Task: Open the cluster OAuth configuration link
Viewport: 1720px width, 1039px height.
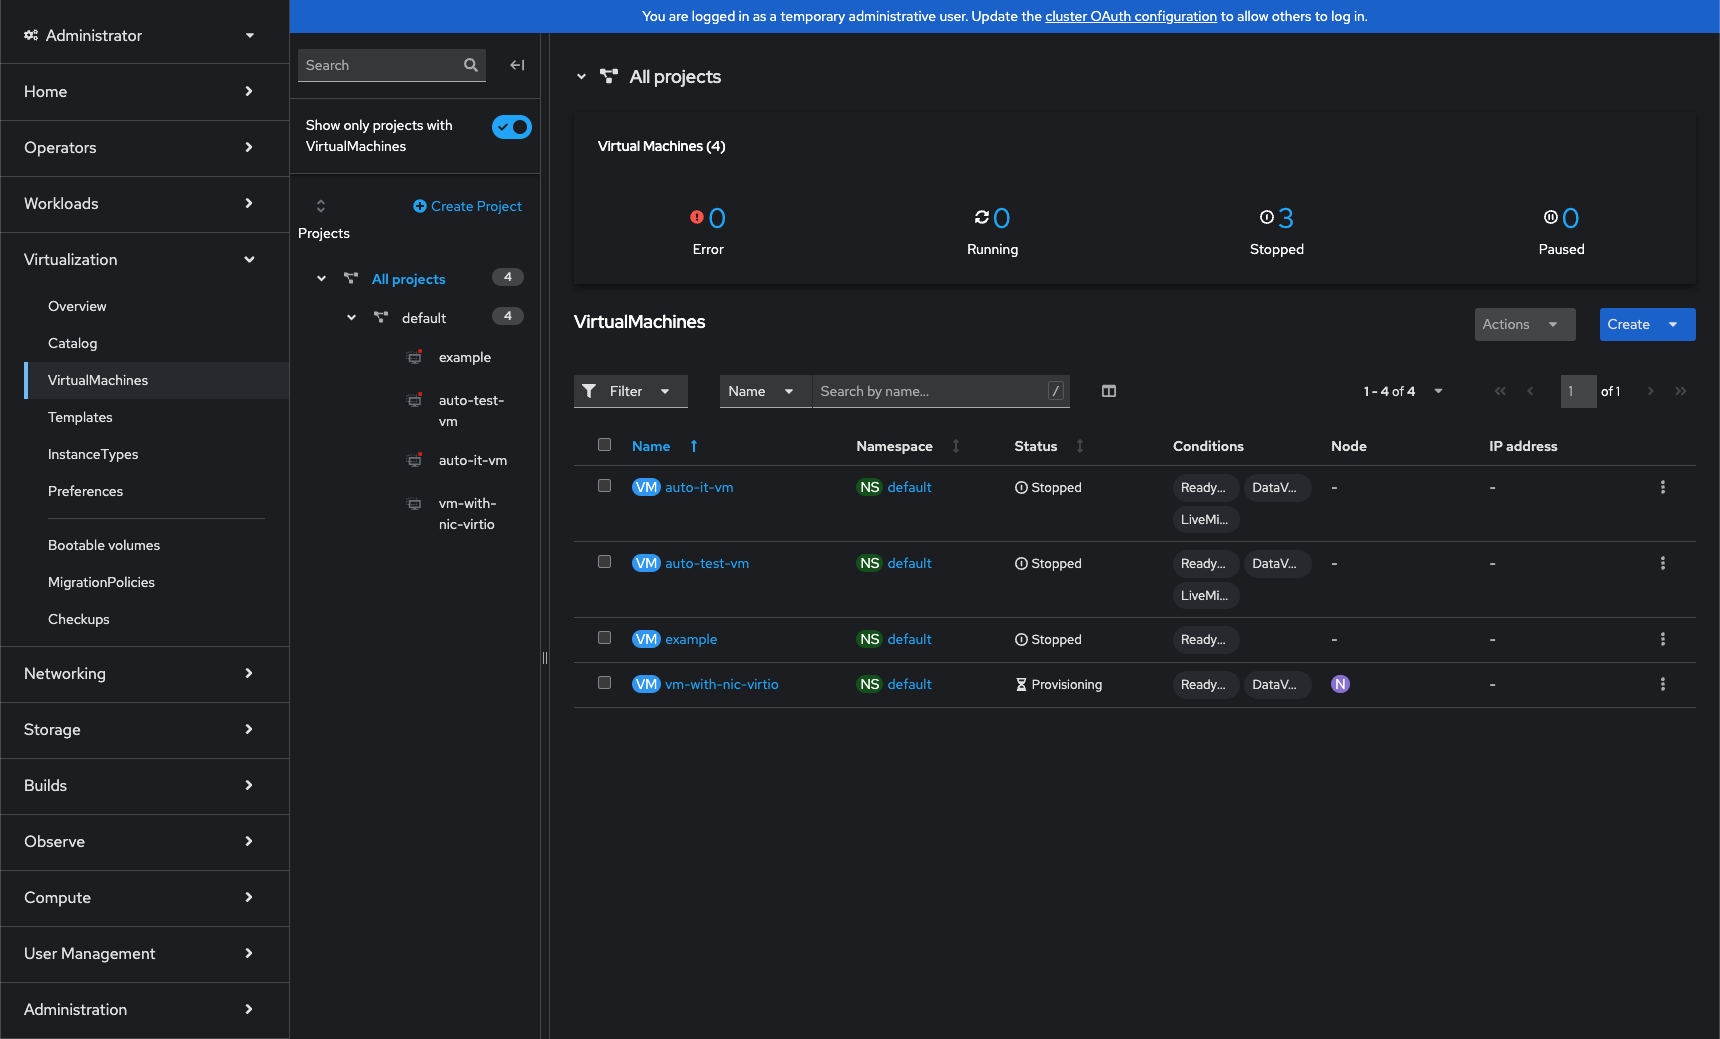Action: [x=1131, y=16]
